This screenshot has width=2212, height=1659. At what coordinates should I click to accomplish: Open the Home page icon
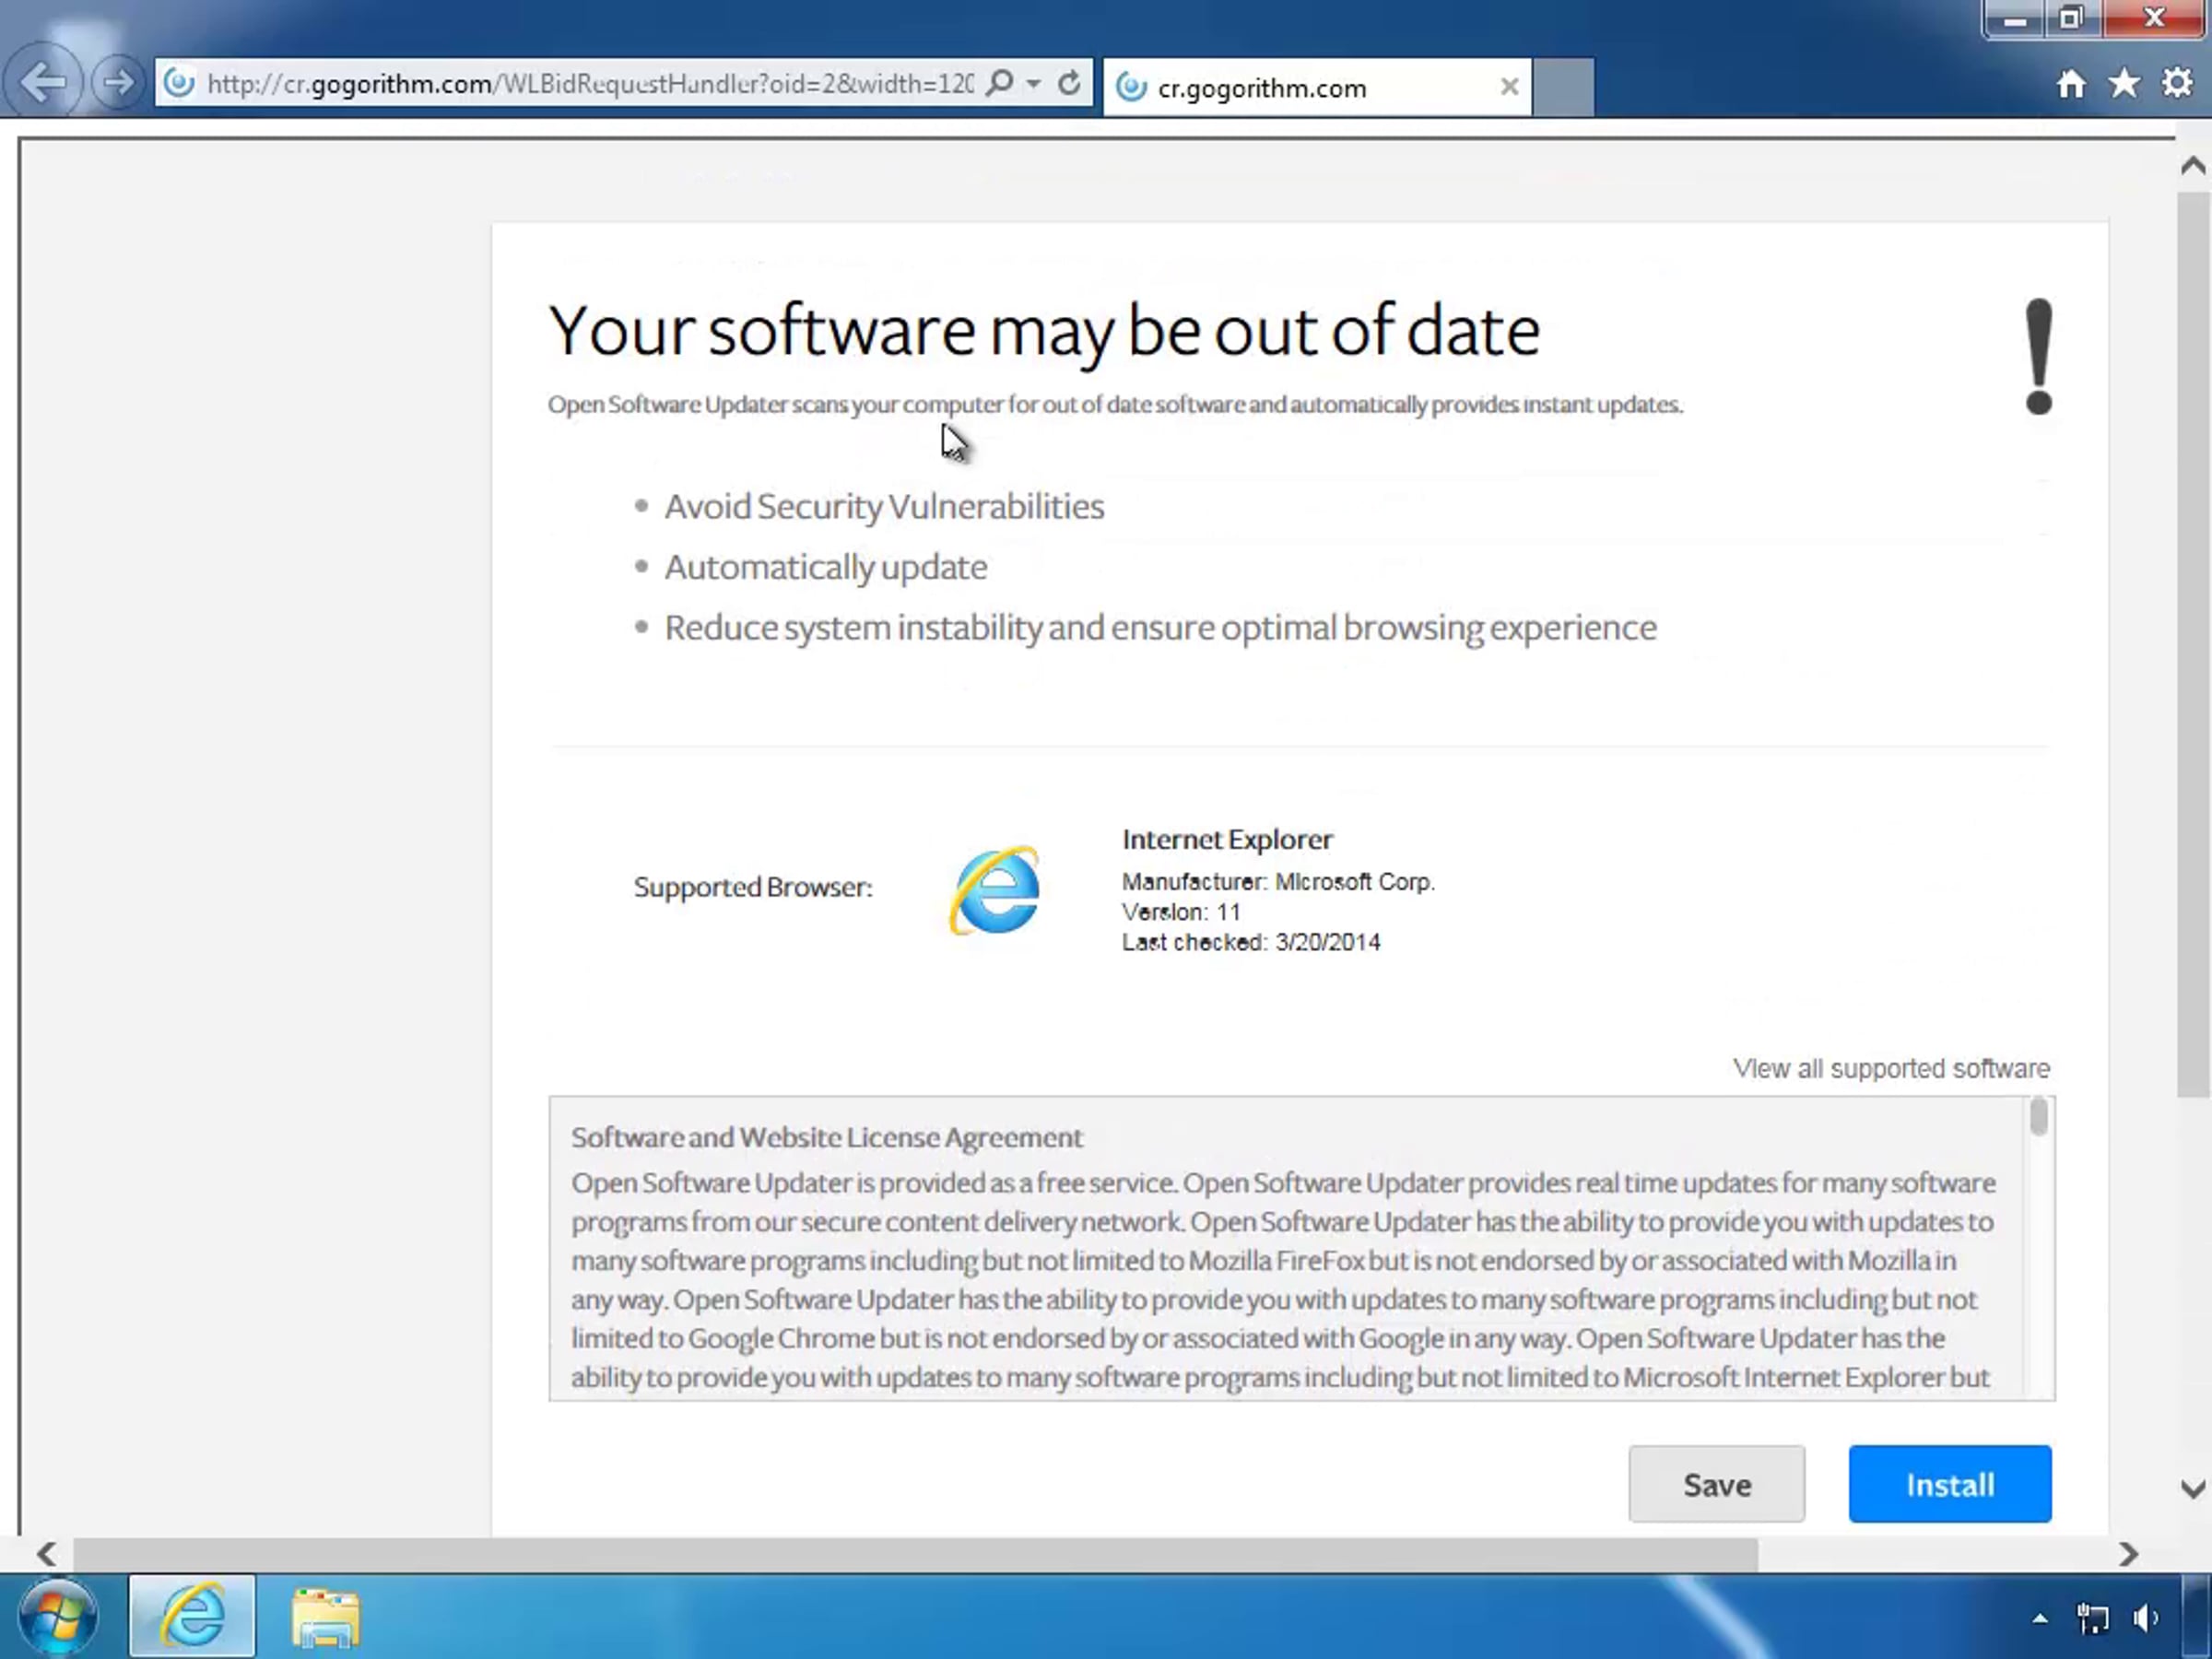[x=2071, y=83]
